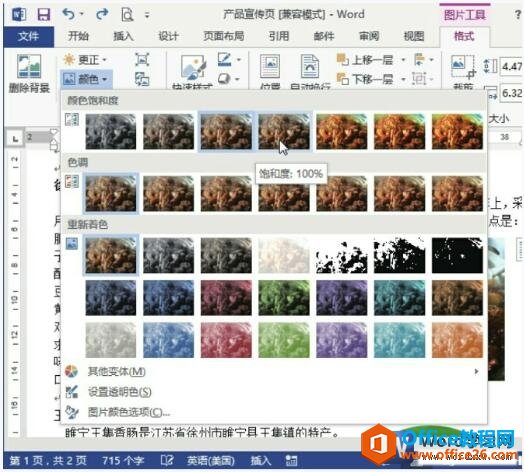
Task: Click the Word application icon in the title bar
Action: pos(19,15)
